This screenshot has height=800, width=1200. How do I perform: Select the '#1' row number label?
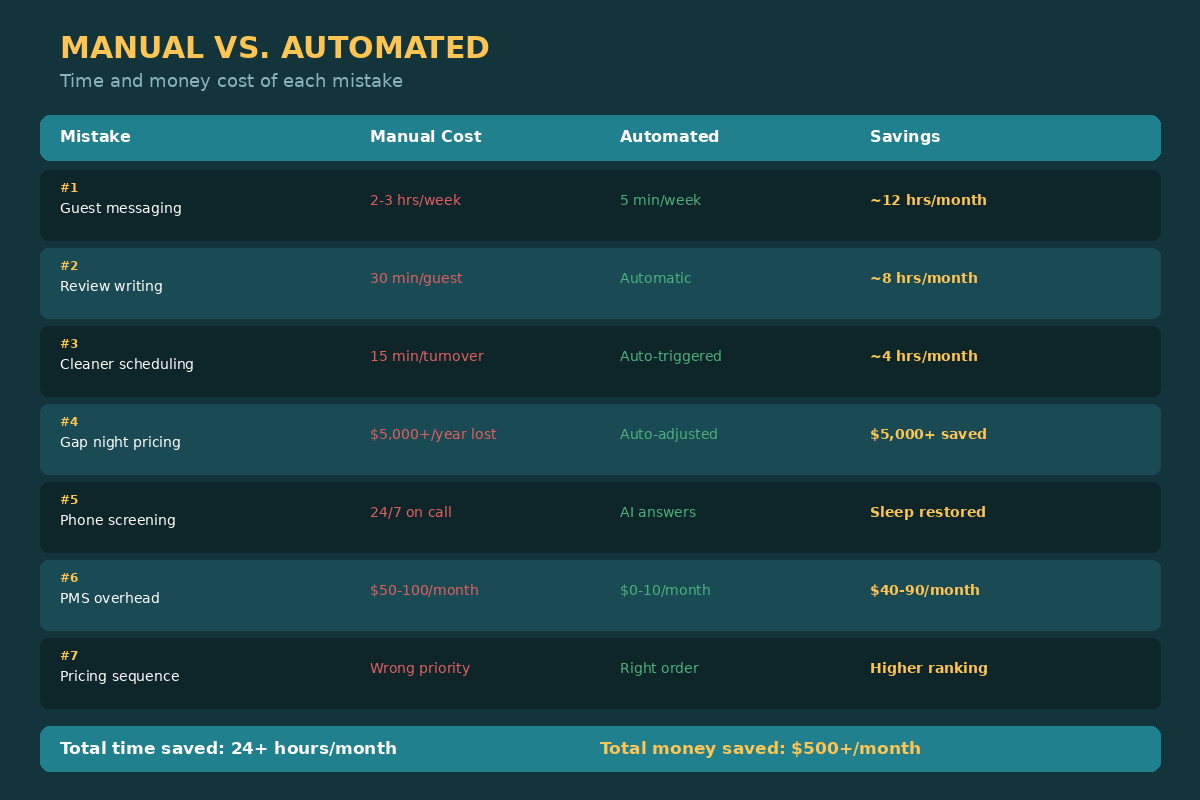(69, 188)
